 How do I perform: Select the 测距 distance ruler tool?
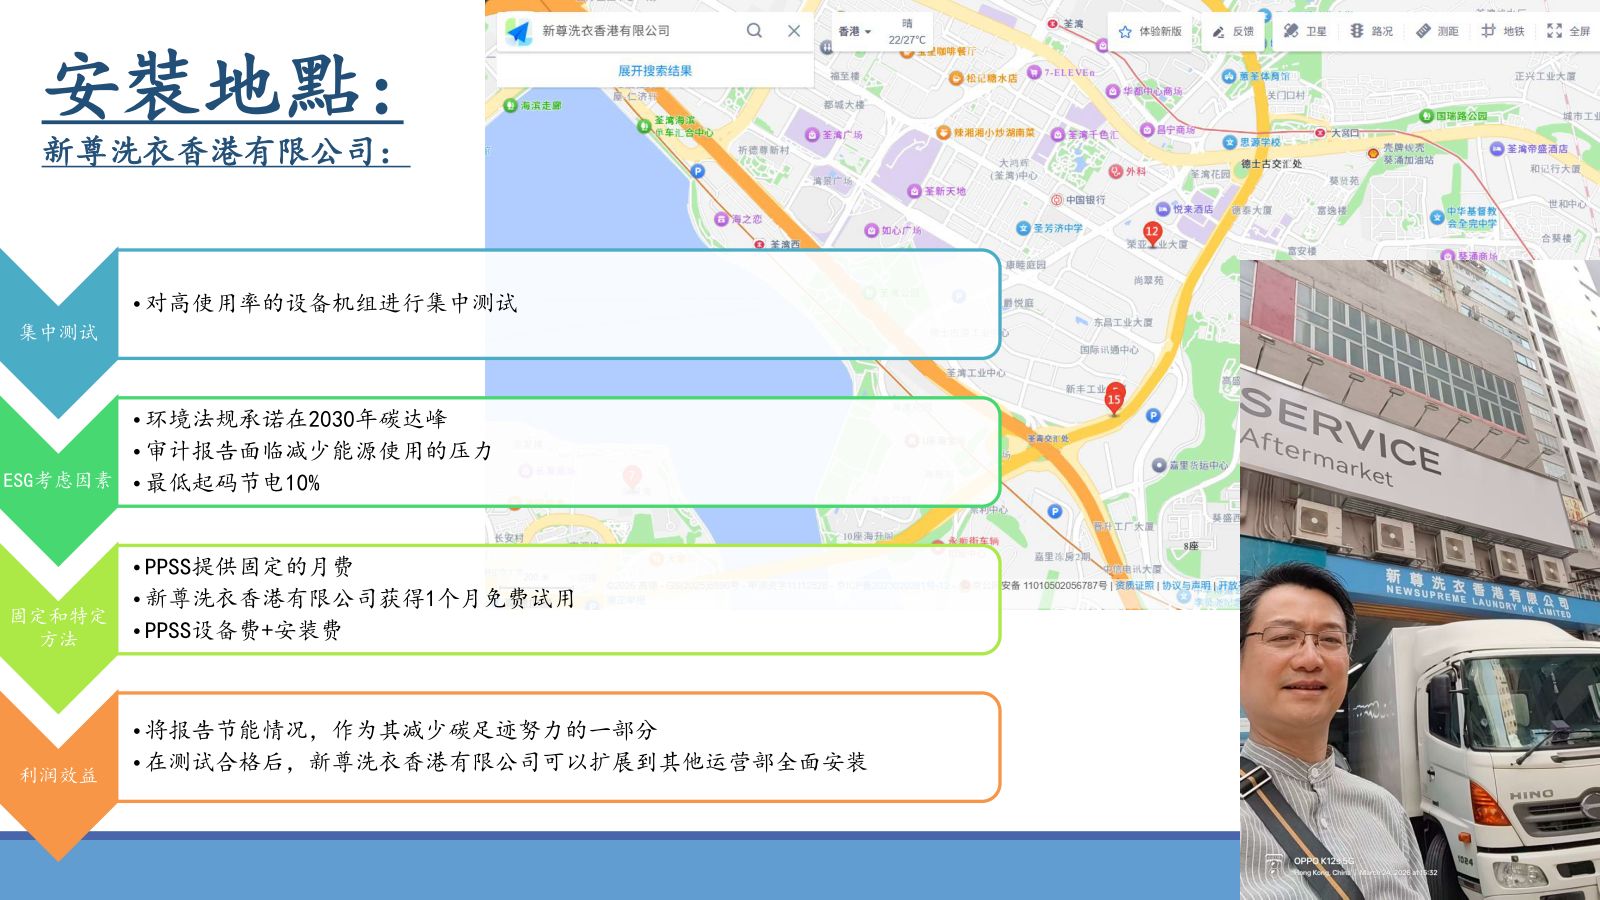tap(1437, 31)
